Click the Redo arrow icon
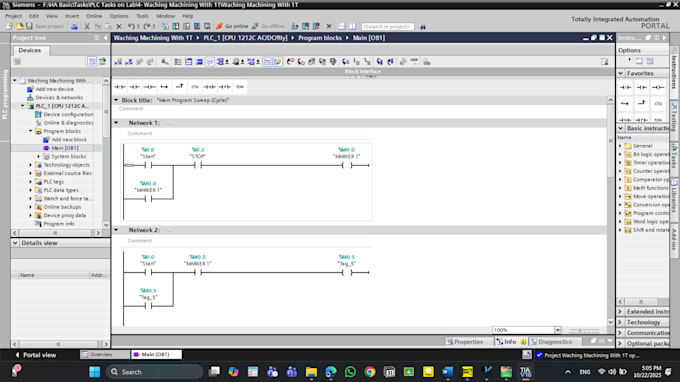The image size is (680, 382). pyautogui.click(x=147, y=26)
